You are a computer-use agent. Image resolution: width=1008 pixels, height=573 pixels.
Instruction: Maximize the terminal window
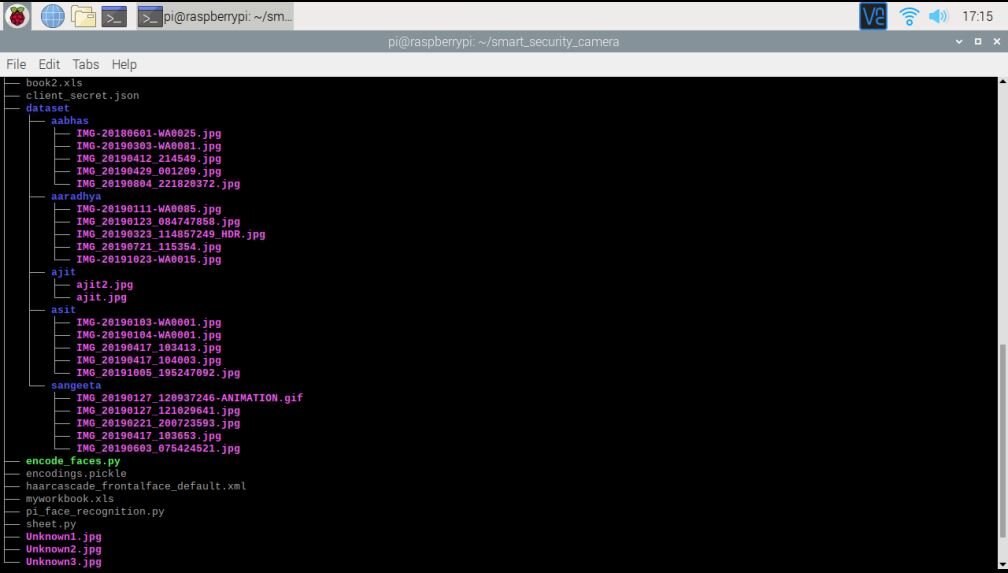click(x=978, y=41)
